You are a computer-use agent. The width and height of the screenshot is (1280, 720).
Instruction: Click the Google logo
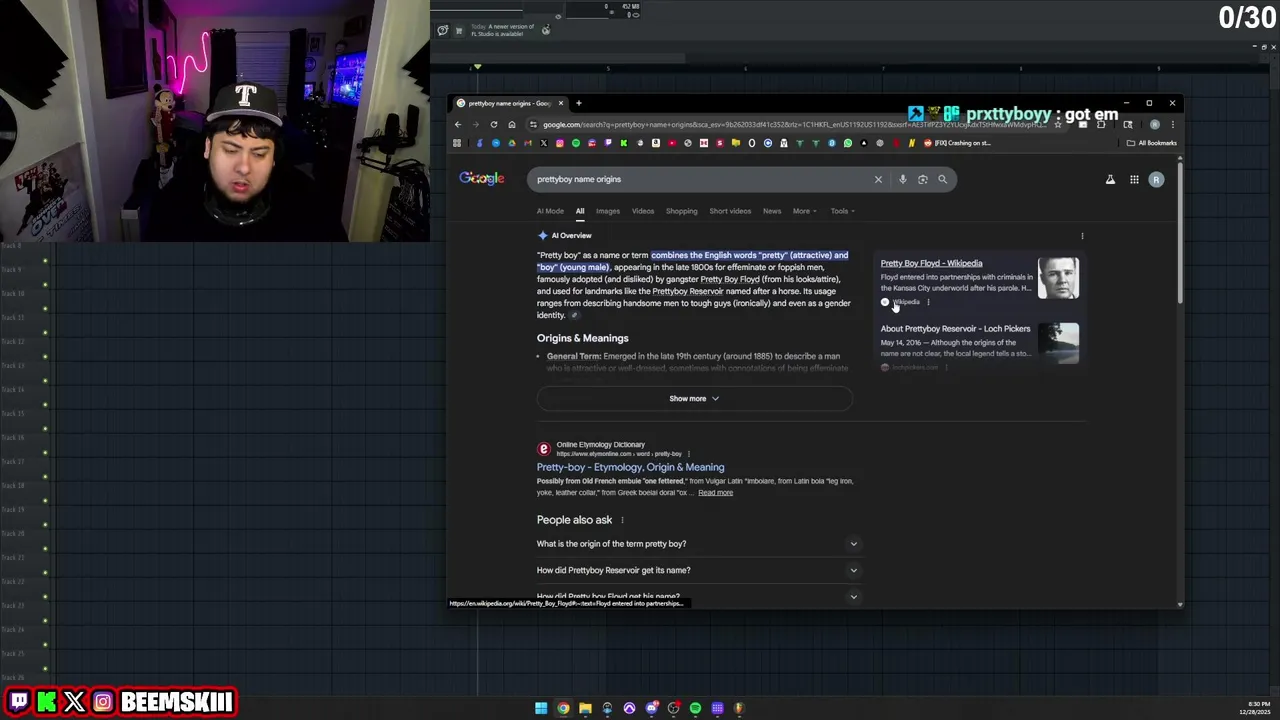pyautogui.click(x=482, y=178)
